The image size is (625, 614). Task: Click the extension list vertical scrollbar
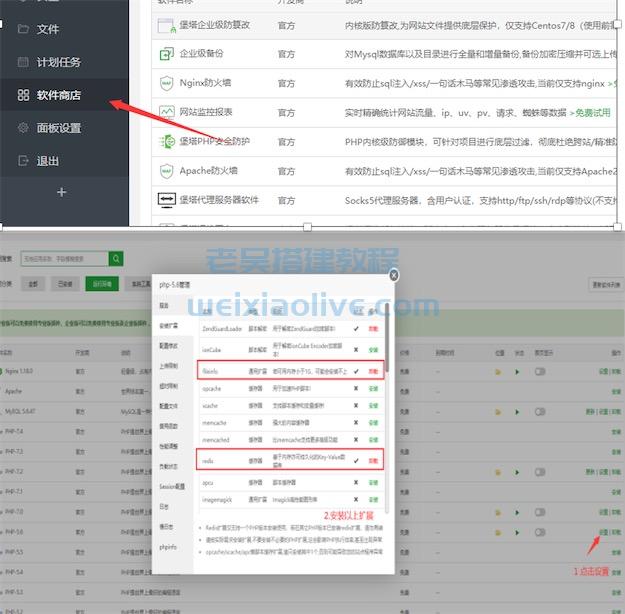tap(386, 339)
